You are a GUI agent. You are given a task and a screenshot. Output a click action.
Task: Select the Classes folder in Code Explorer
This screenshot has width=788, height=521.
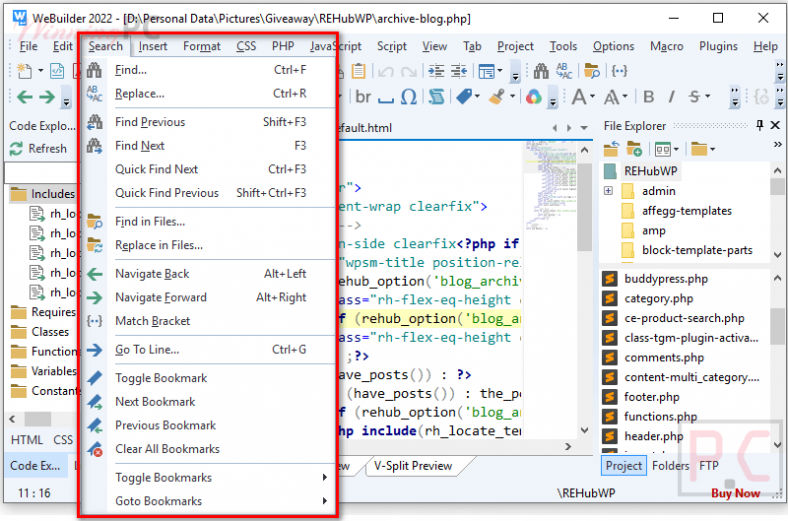click(x=40, y=332)
